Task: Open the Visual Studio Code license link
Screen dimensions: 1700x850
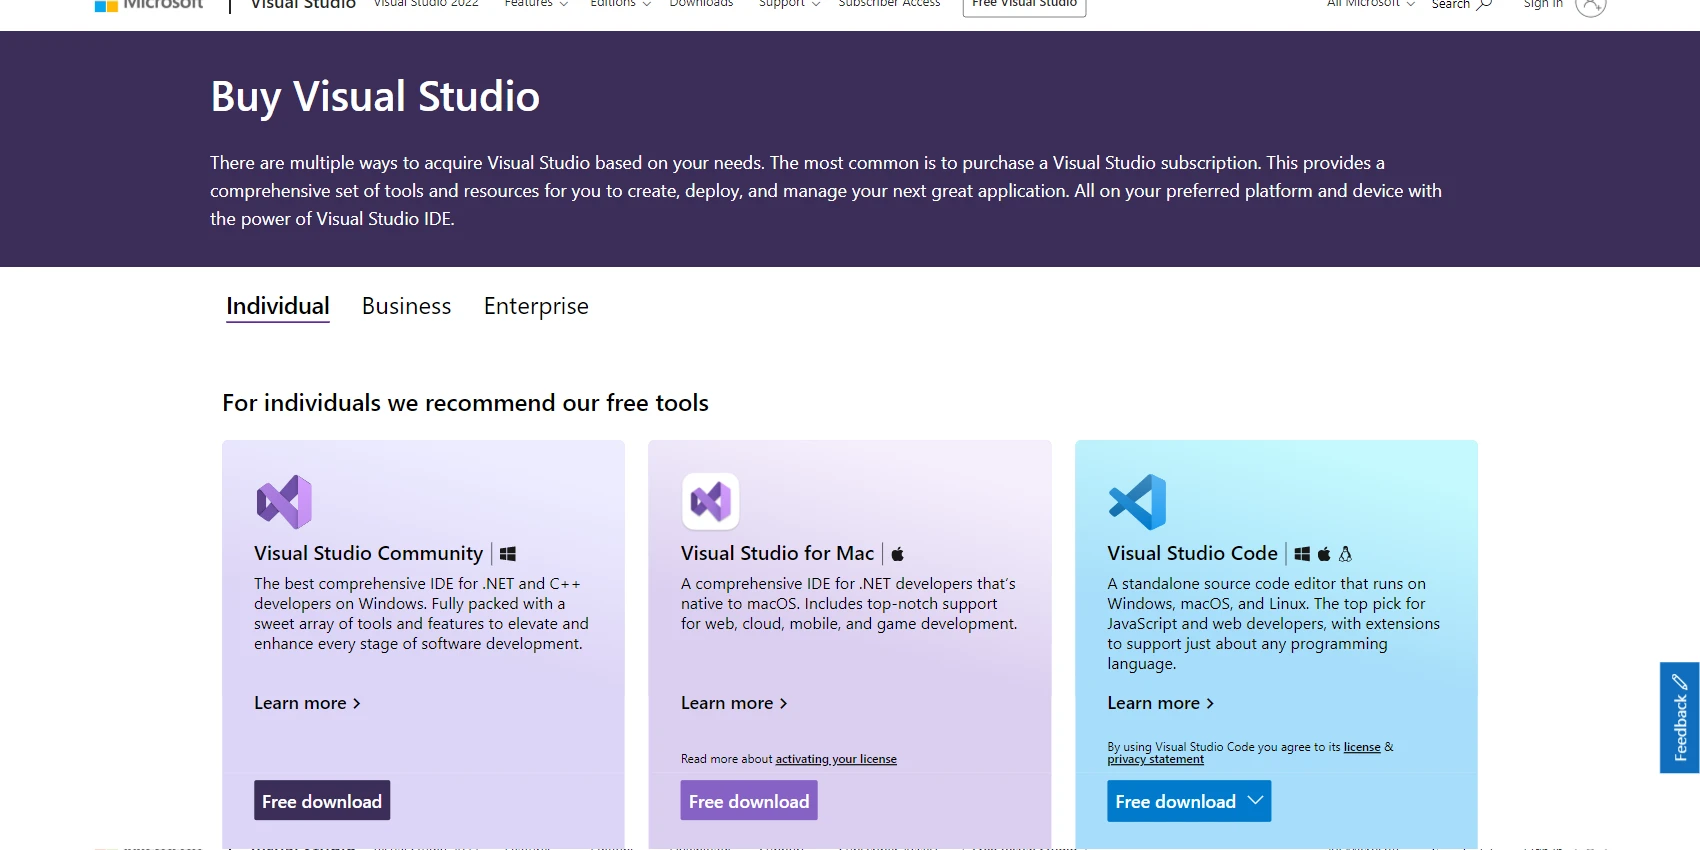Action: pos(1362,747)
